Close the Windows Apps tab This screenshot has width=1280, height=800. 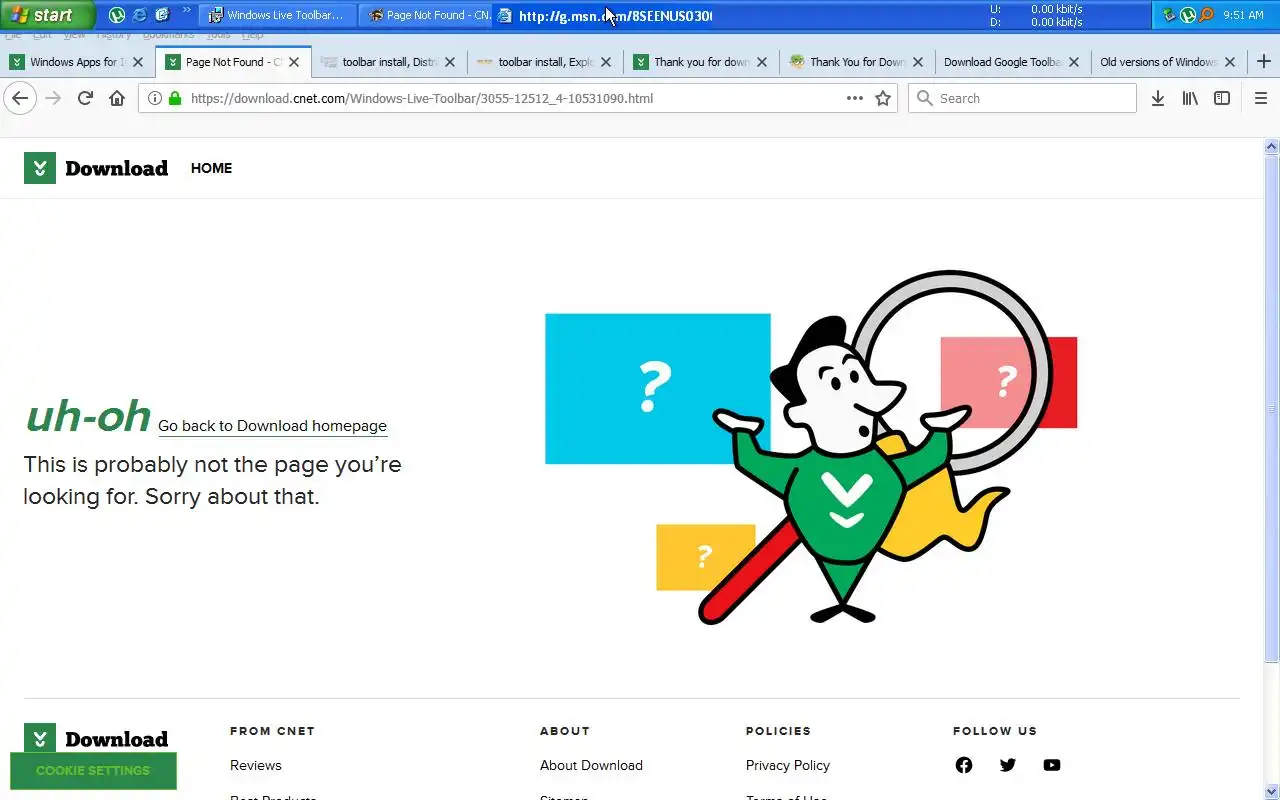click(x=138, y=62)
